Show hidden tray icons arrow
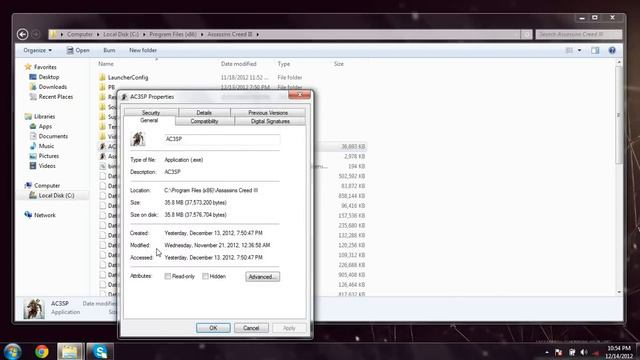640x360 pixels. coord(547,352)
